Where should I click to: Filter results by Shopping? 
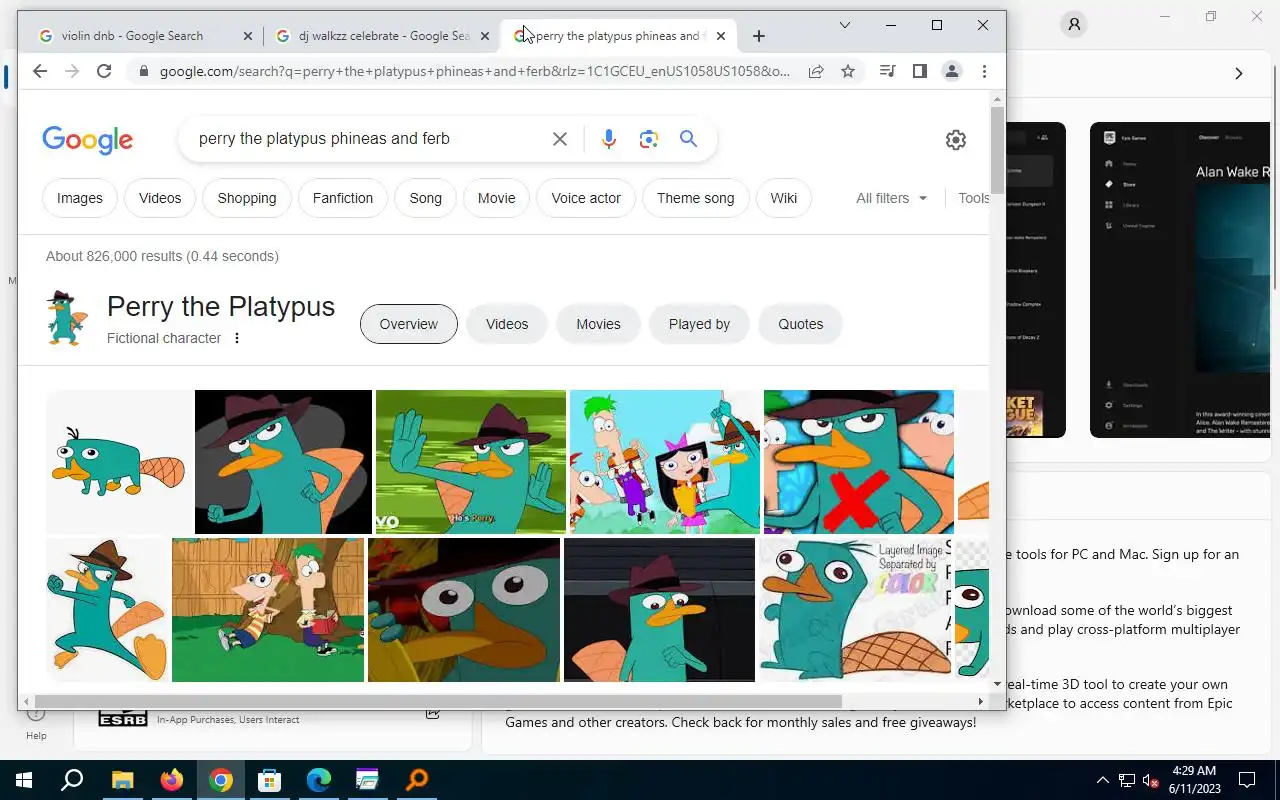pos(247,198)
